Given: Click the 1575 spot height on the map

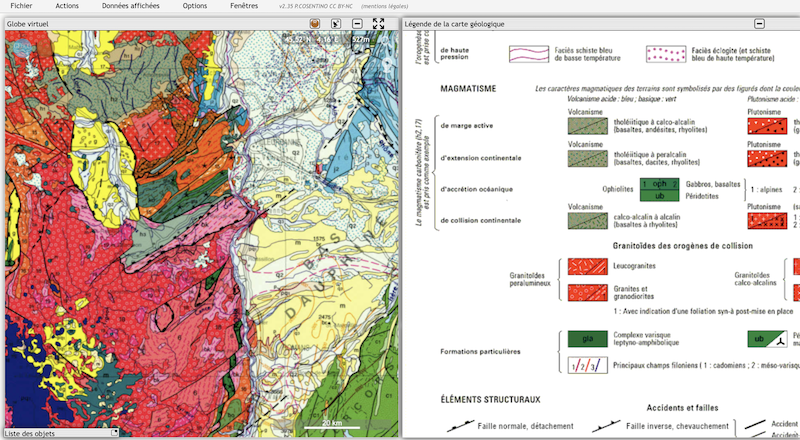Looking at the screenshot, I should click(319, 239).
